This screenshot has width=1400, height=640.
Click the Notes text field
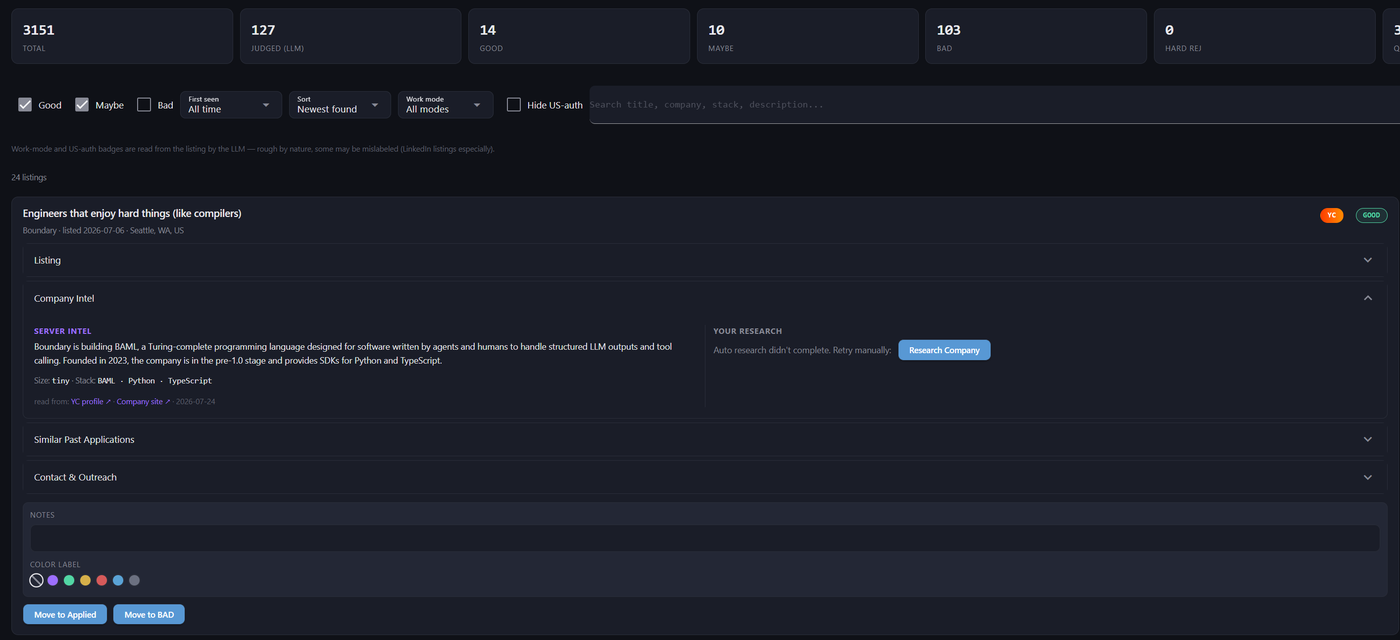click(704, 538)
